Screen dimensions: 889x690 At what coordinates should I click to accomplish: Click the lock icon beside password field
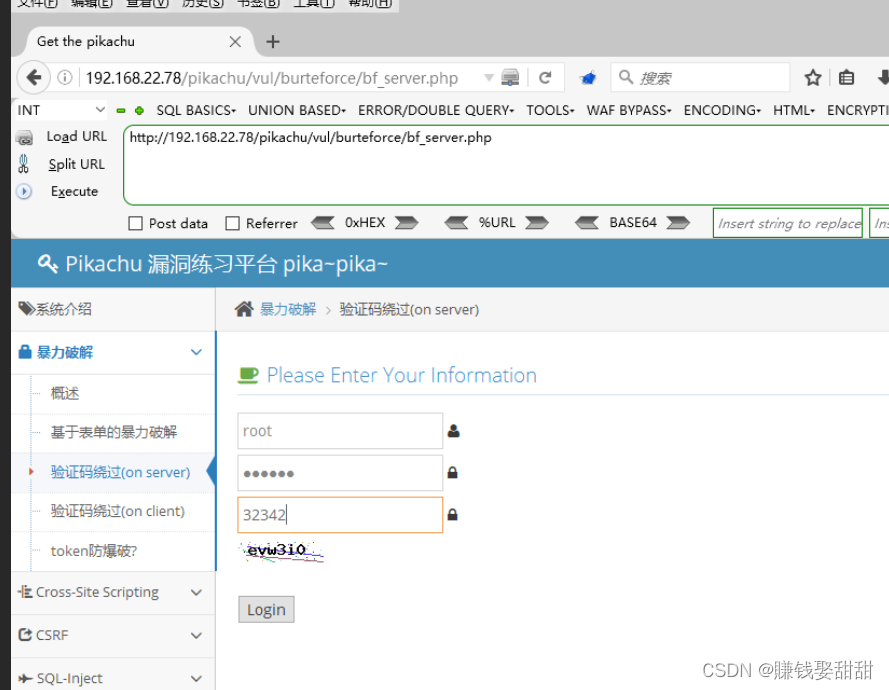point(452,472)
